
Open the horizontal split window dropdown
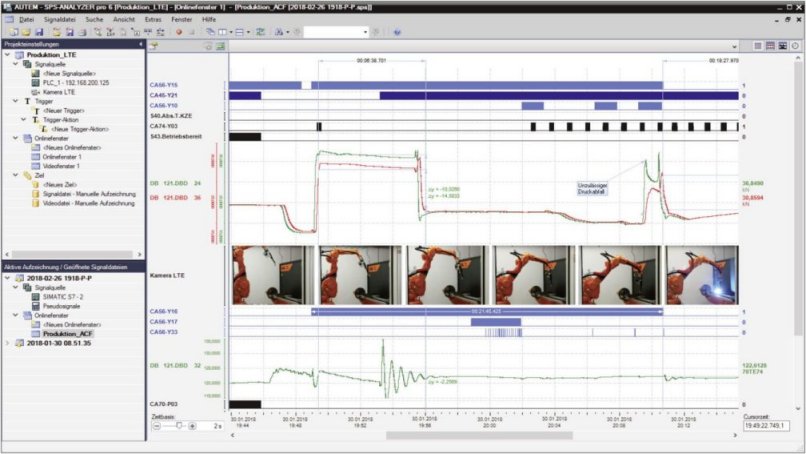point(248,32)
